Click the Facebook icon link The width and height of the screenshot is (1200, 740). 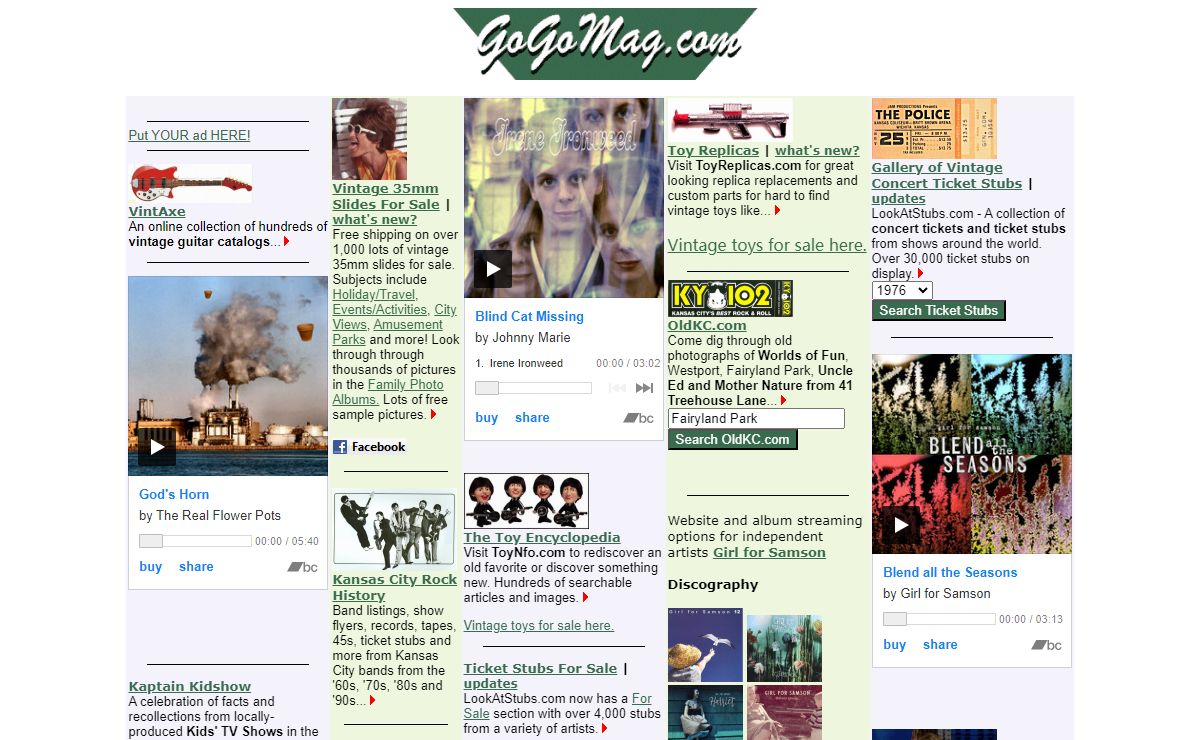click(369, 447)
